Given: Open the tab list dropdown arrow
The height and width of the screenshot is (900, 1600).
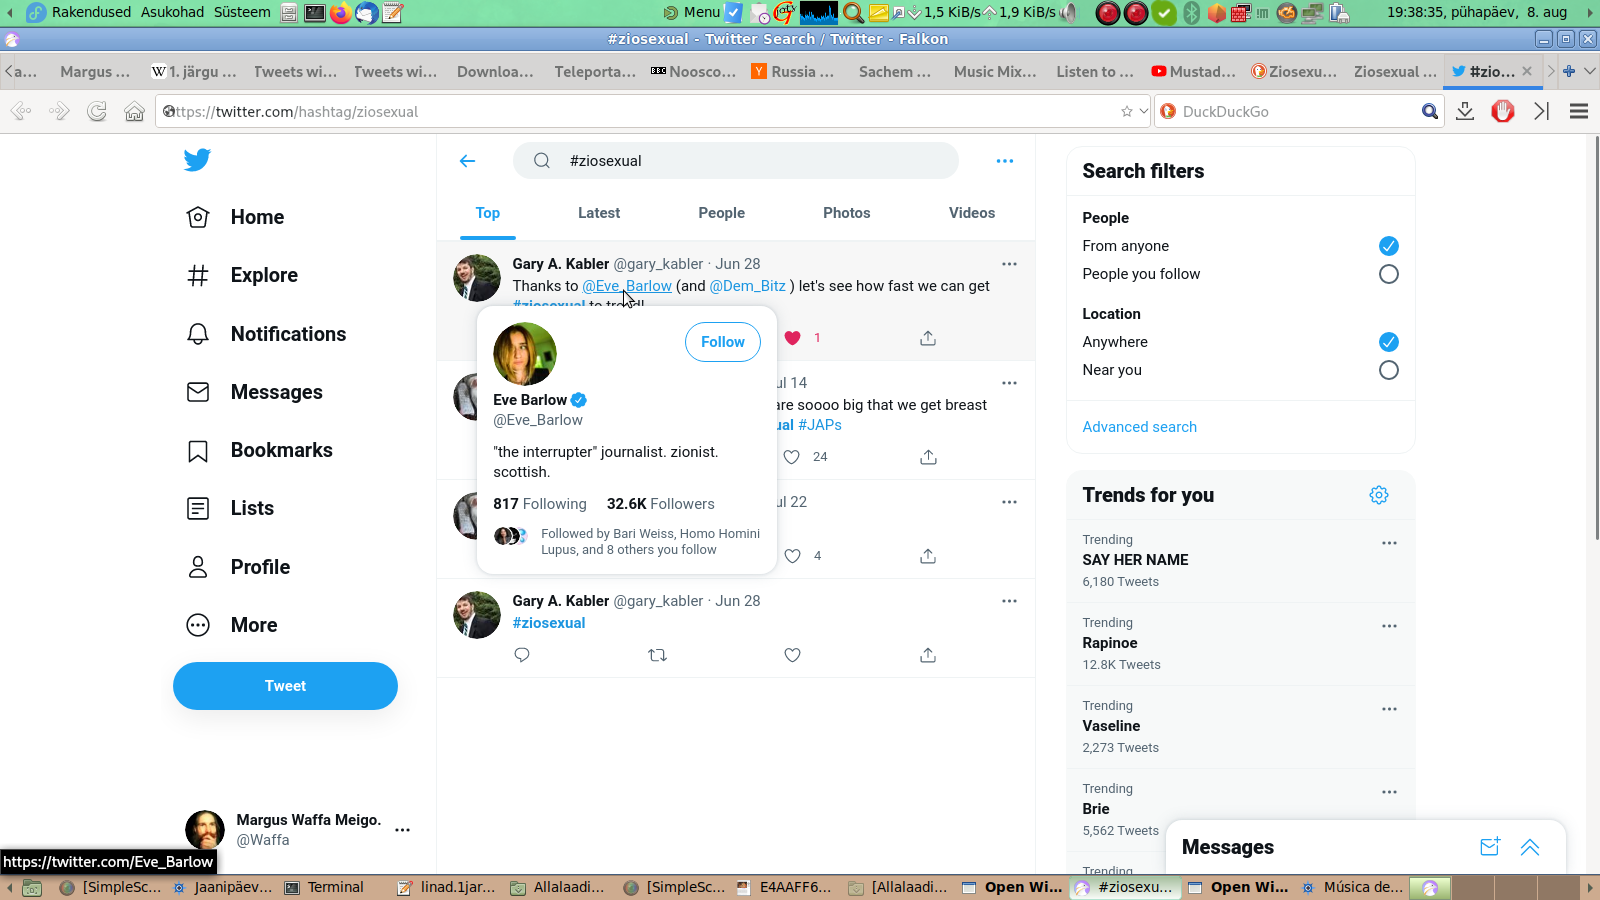Looking at the screenshot, I should [1589, 71].
